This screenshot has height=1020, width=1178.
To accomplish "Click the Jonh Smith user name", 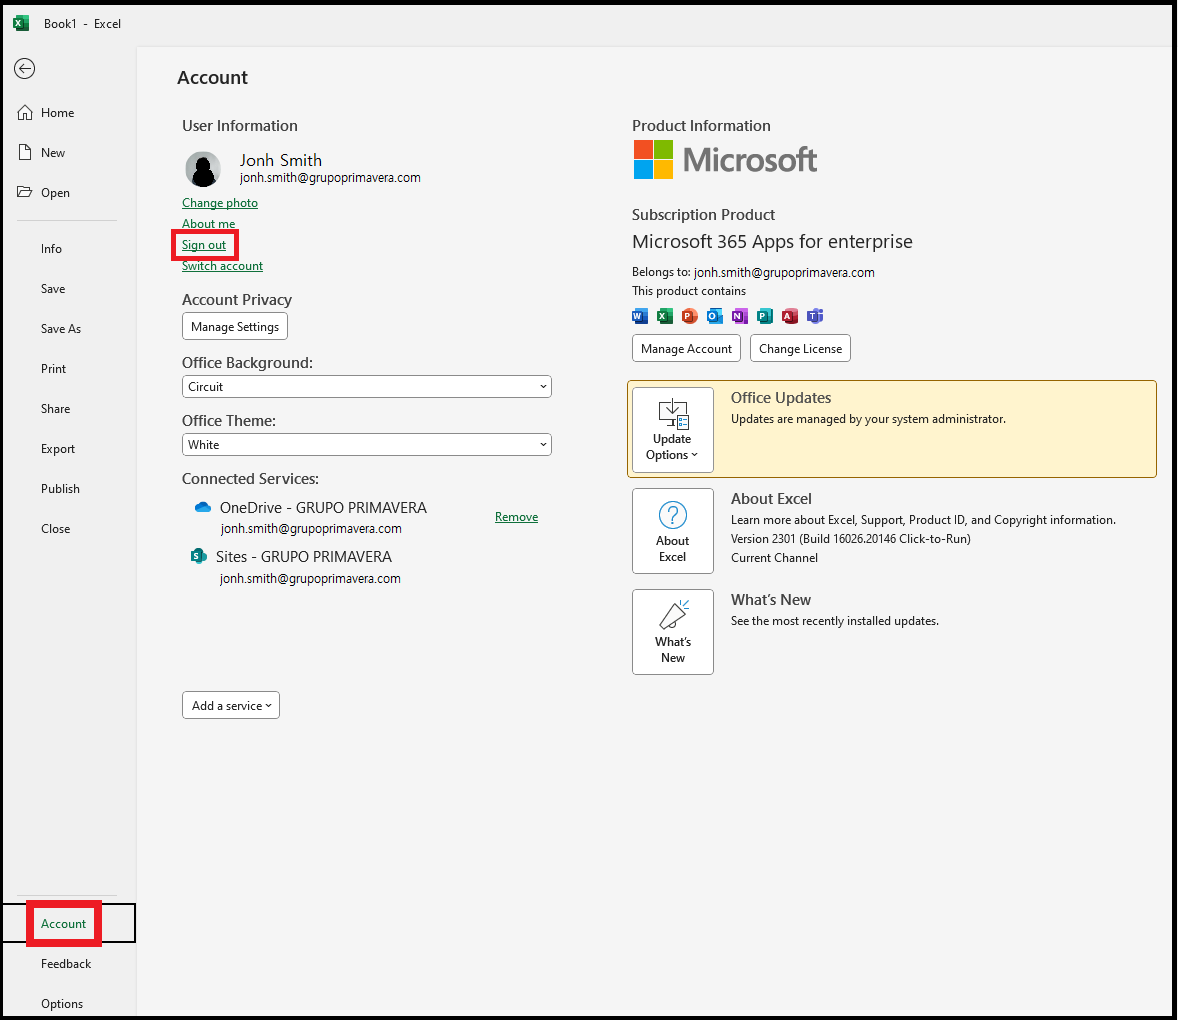I will 281,160.
